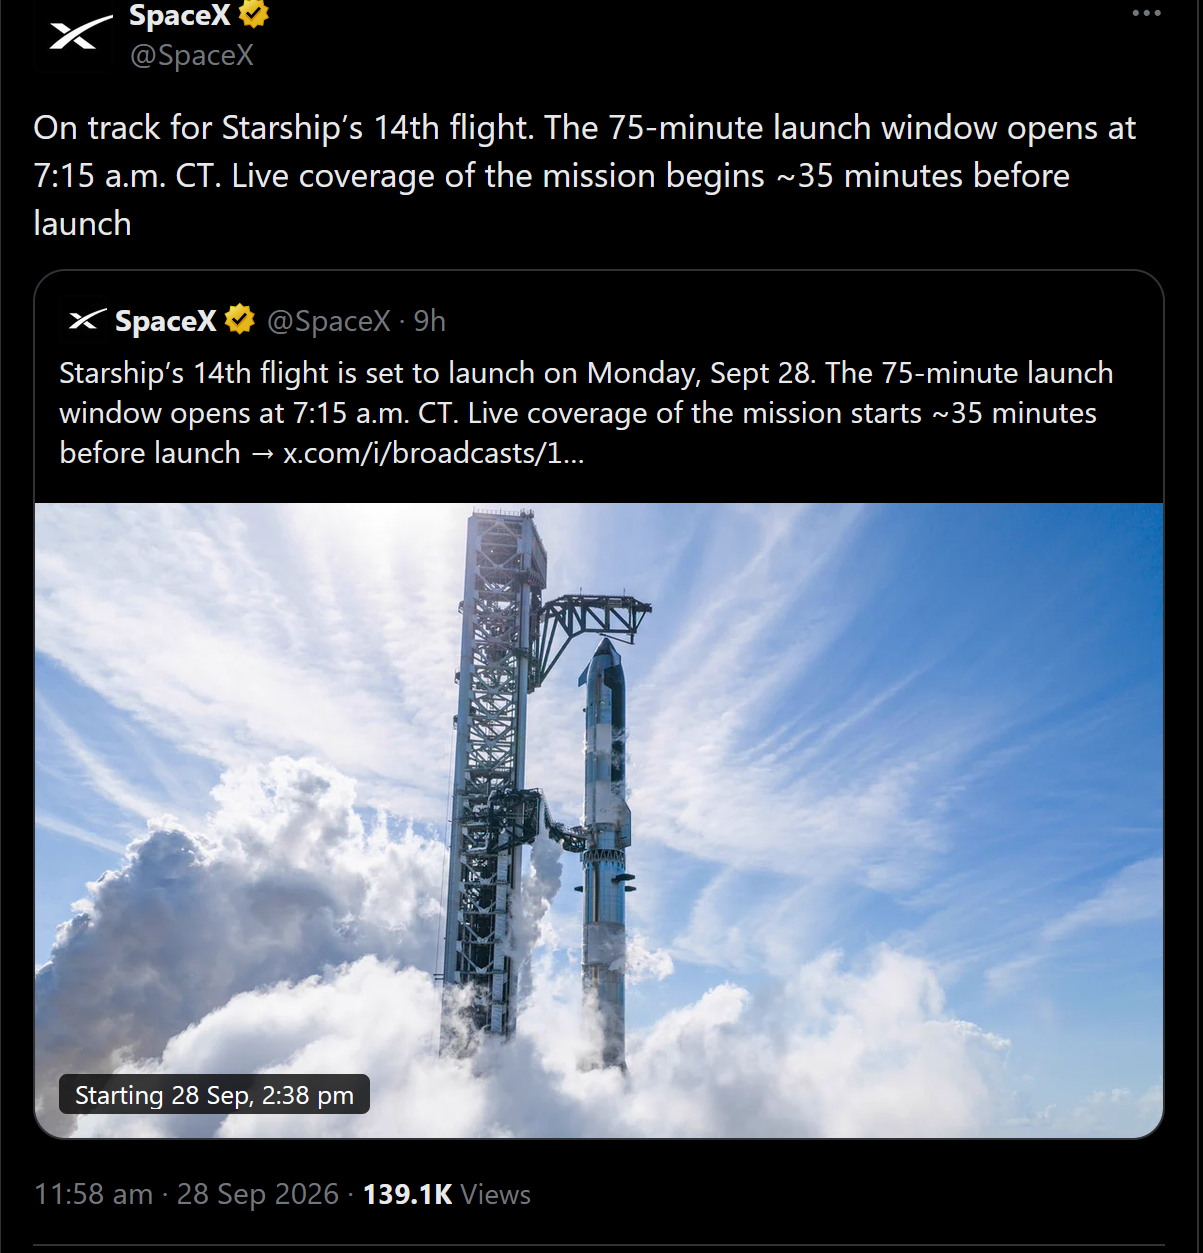Click the Starship rocket in the photo
1203x1253 pixels.
[x=605, y=855]
